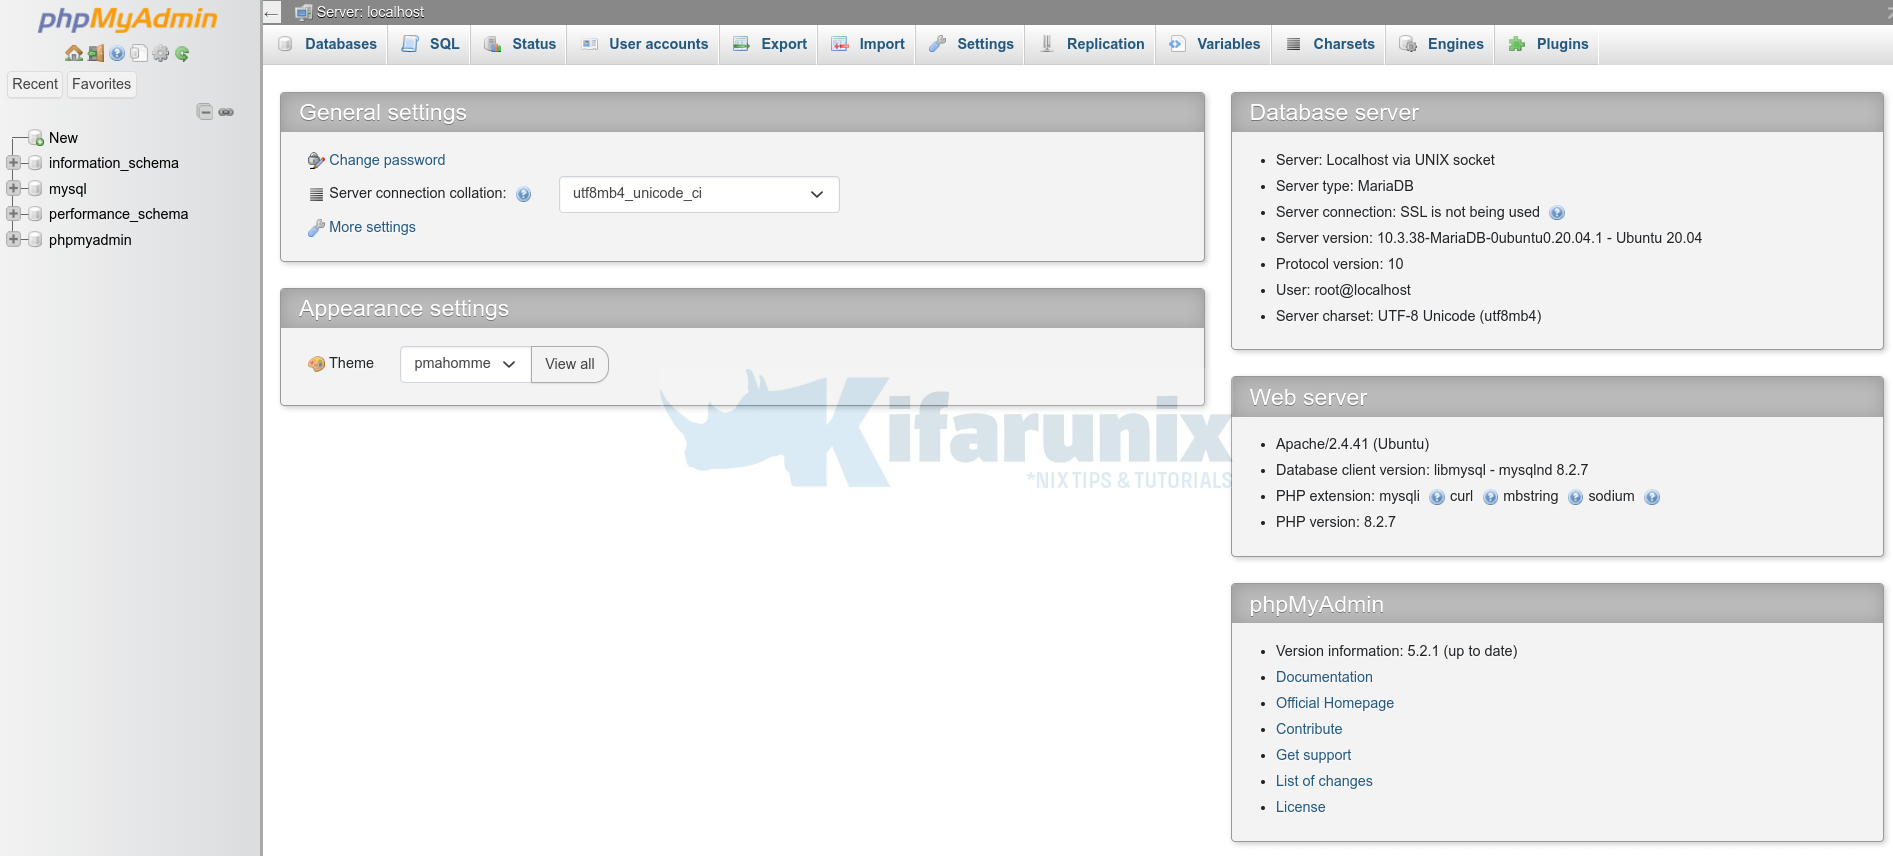1893x856 pixels.
Task: Click the Server: localhost breadcrumb
Action: pyautogui.click(x=370, y=12)
